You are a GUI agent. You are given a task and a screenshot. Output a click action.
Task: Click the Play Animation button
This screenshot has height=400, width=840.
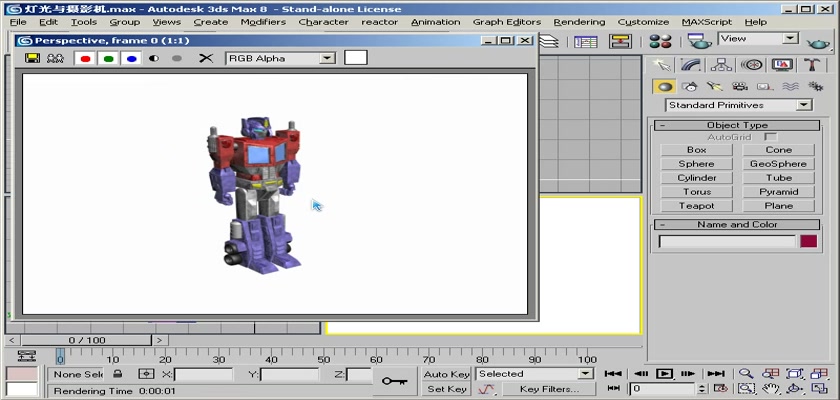tap(664, 374)
